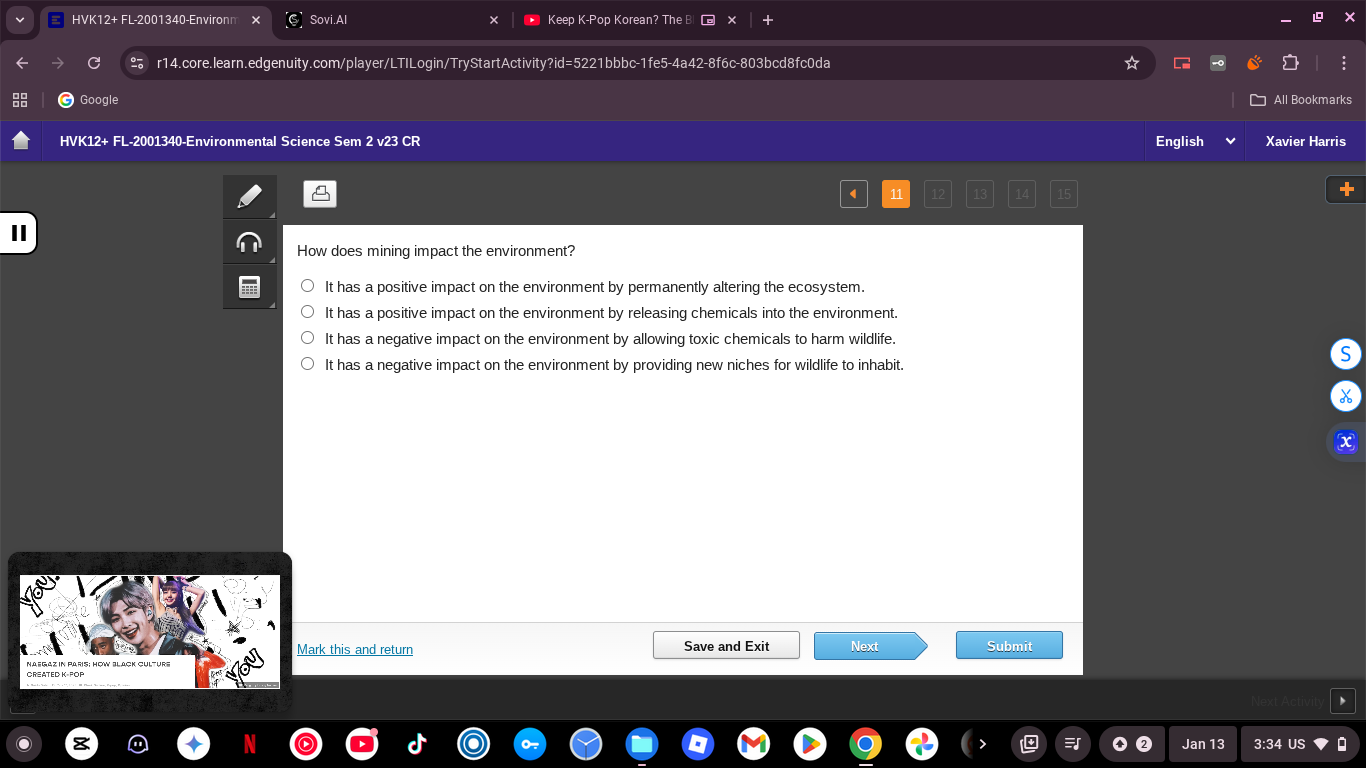
Task: Expand the Chrome tab search dropdown
Action: (20, 20)
